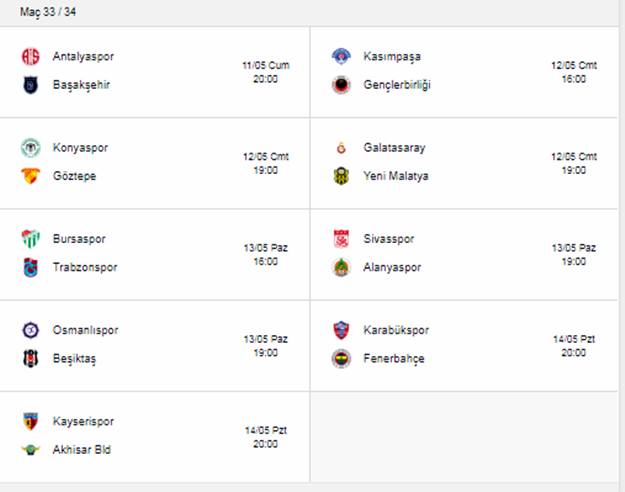The width and height of the screenshot is (625, 492).
Task: Click the Karabükspor match date 14/05 Pzt
Action: (x=574, y=339)
